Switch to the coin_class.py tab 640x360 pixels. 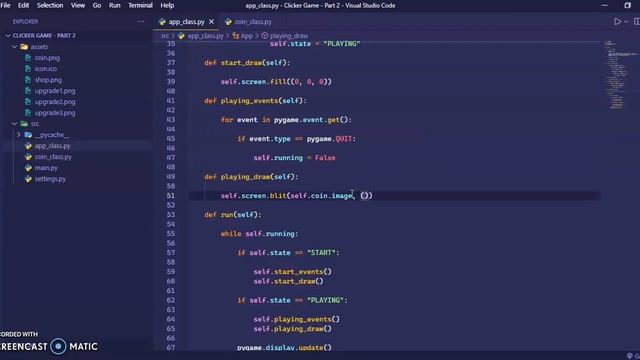(252, 22)
